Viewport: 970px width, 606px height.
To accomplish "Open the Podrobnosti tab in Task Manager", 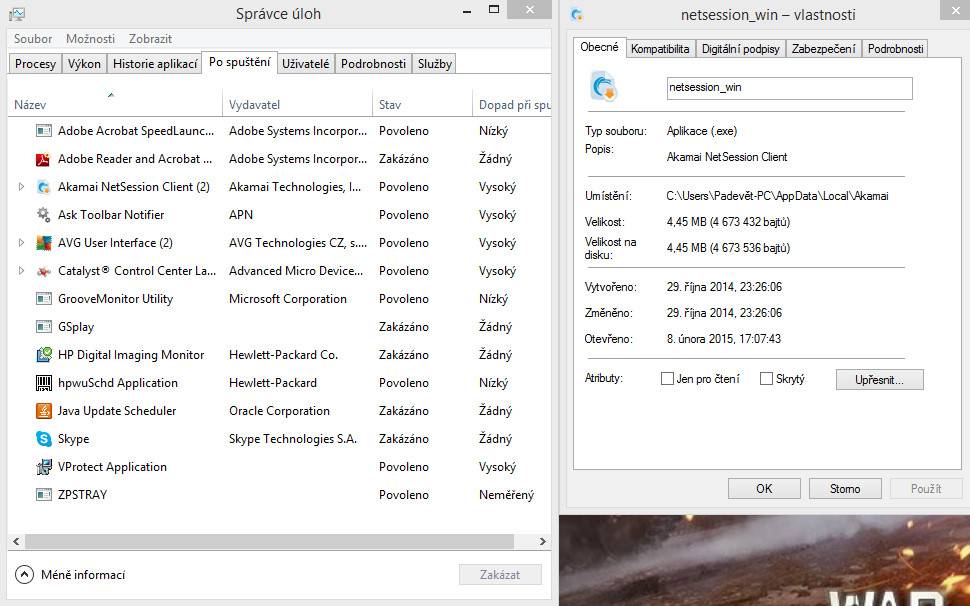I will [x=373, y=64].
